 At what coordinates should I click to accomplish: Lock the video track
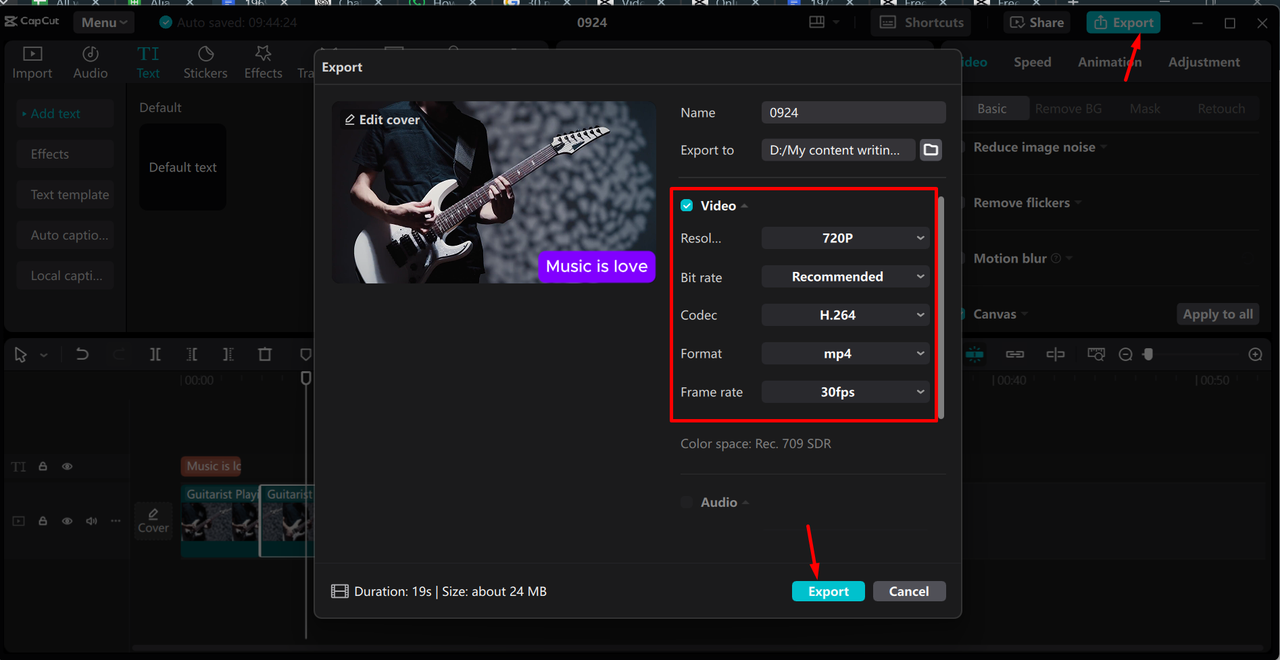[43, 521]
